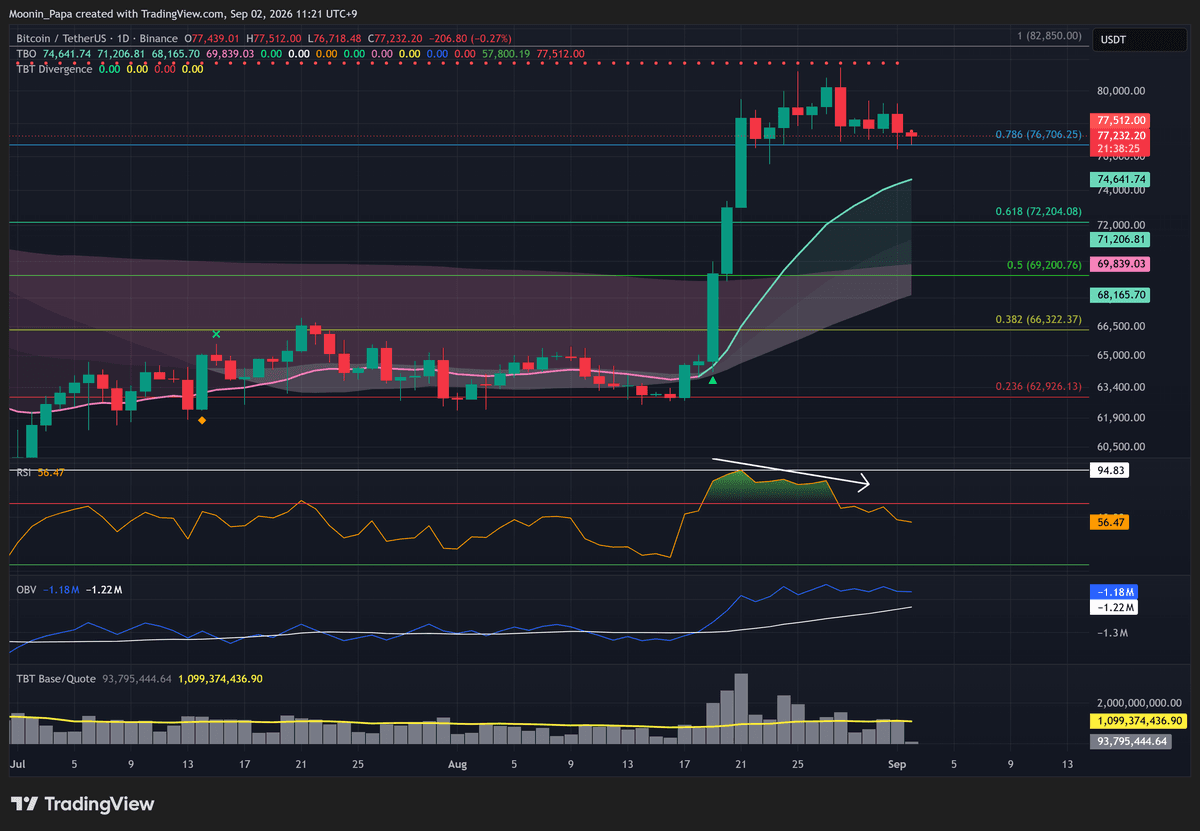The image size is (1200, 831).
Task: Click the 61,900.00 price axis value
Action: coord(1122,417)
